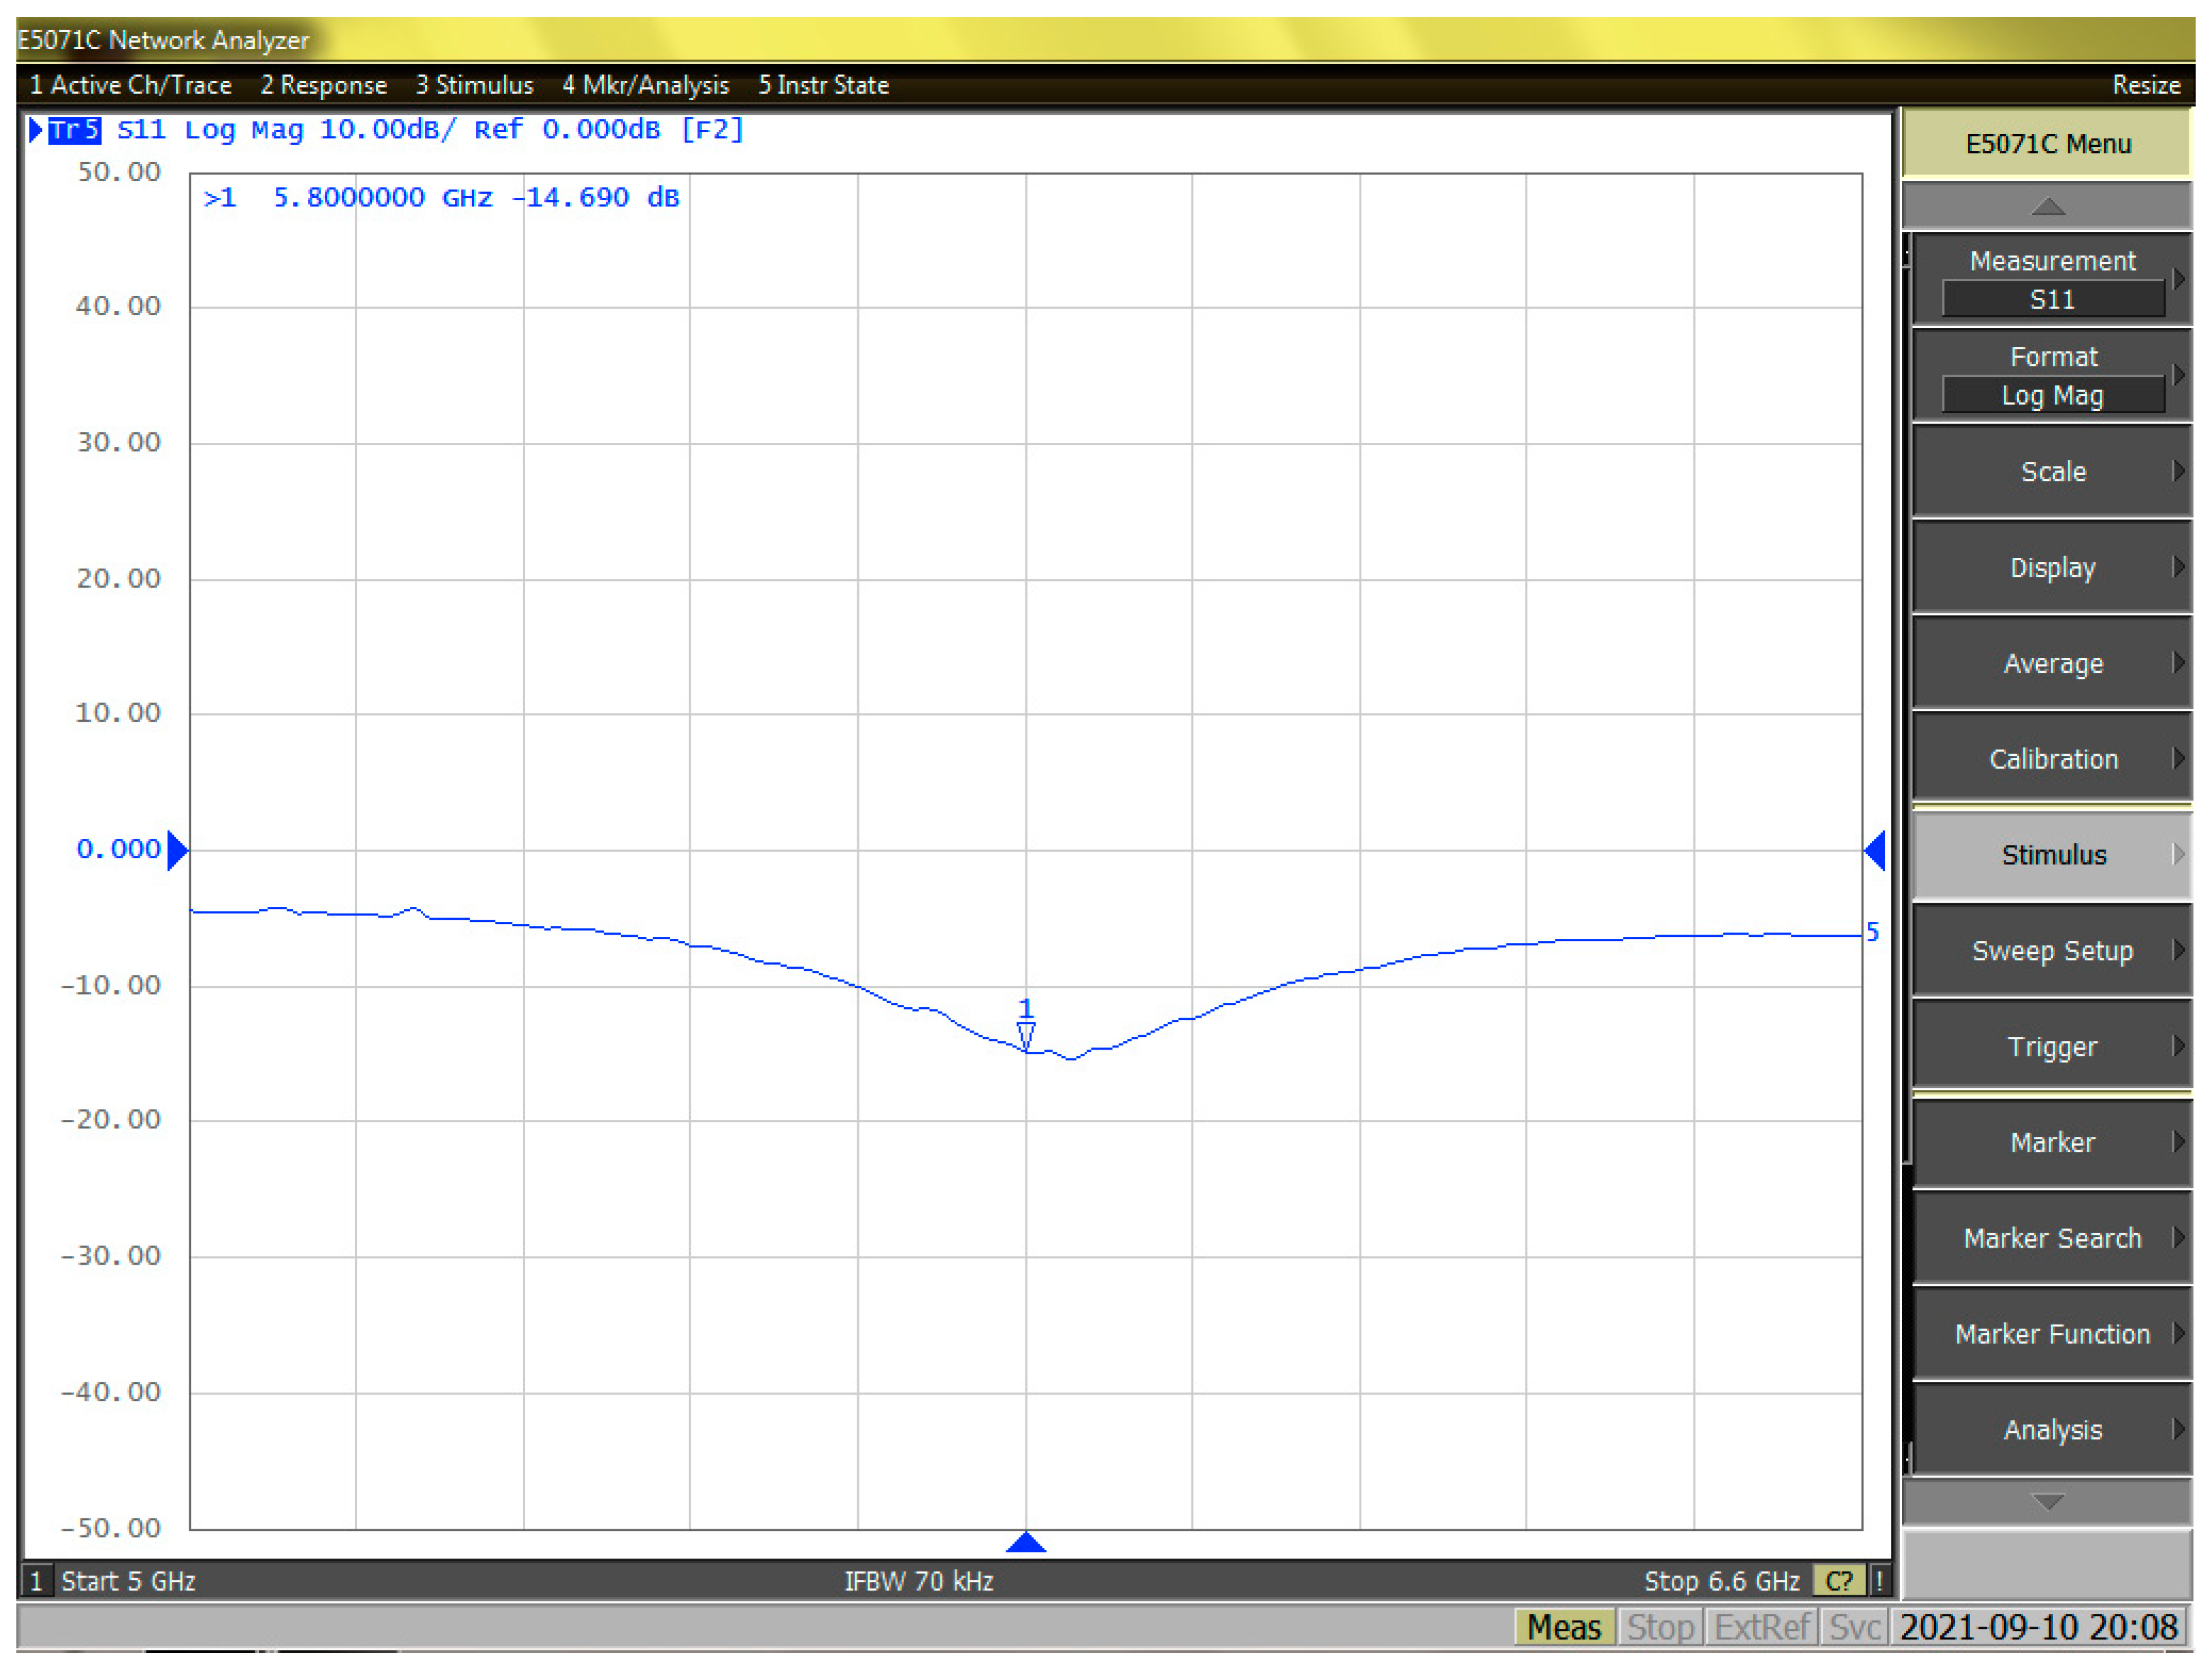The image size is (2212, 1670).
Task: Click the softkey menu scroll-up arrow
Action: click(x=2047, y=207)
